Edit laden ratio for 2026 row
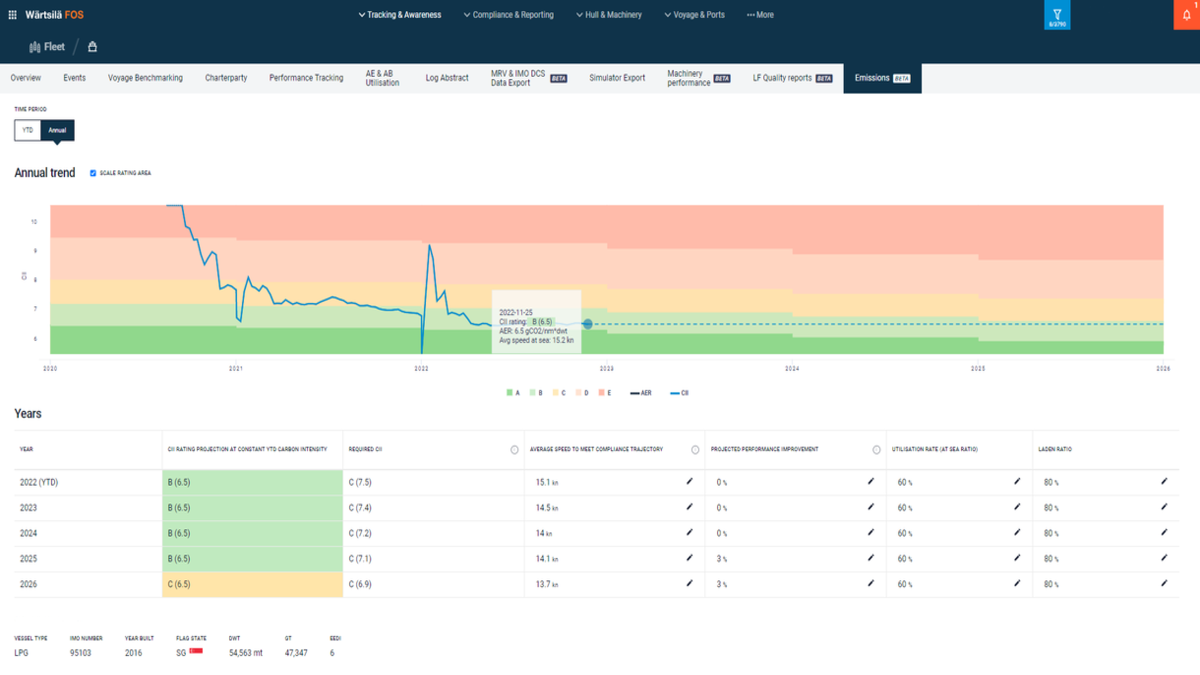Image resolution: width=1200 pixels, height=675 pixels. 1164,583
